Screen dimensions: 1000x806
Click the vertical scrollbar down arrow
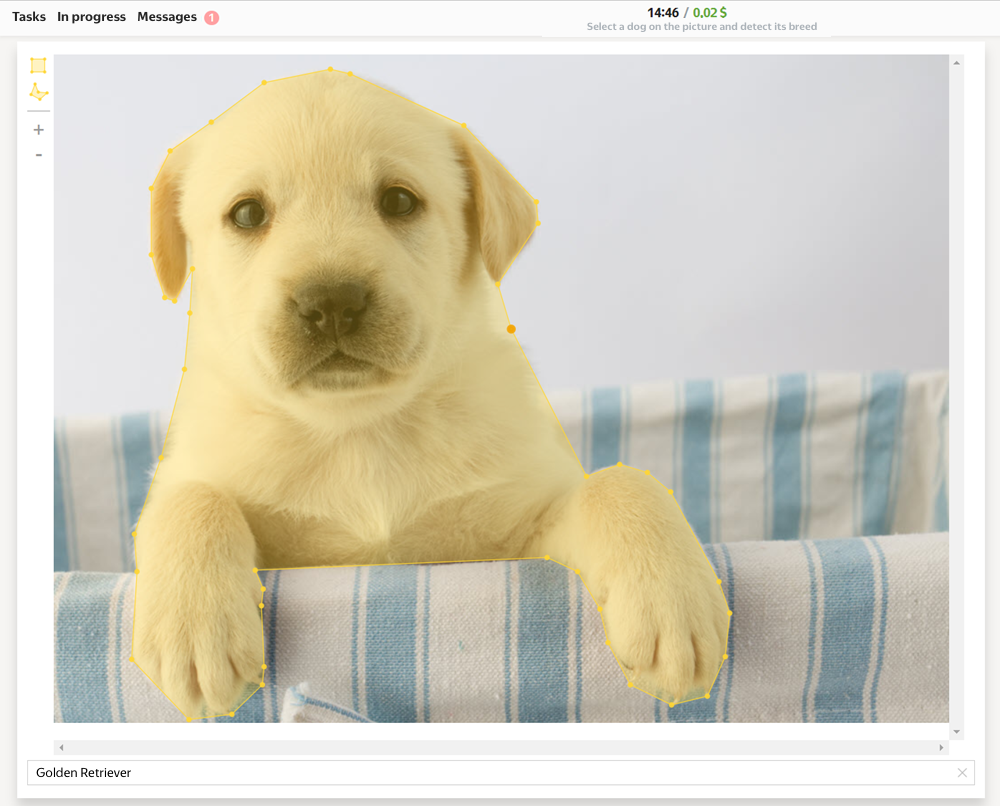956,731
